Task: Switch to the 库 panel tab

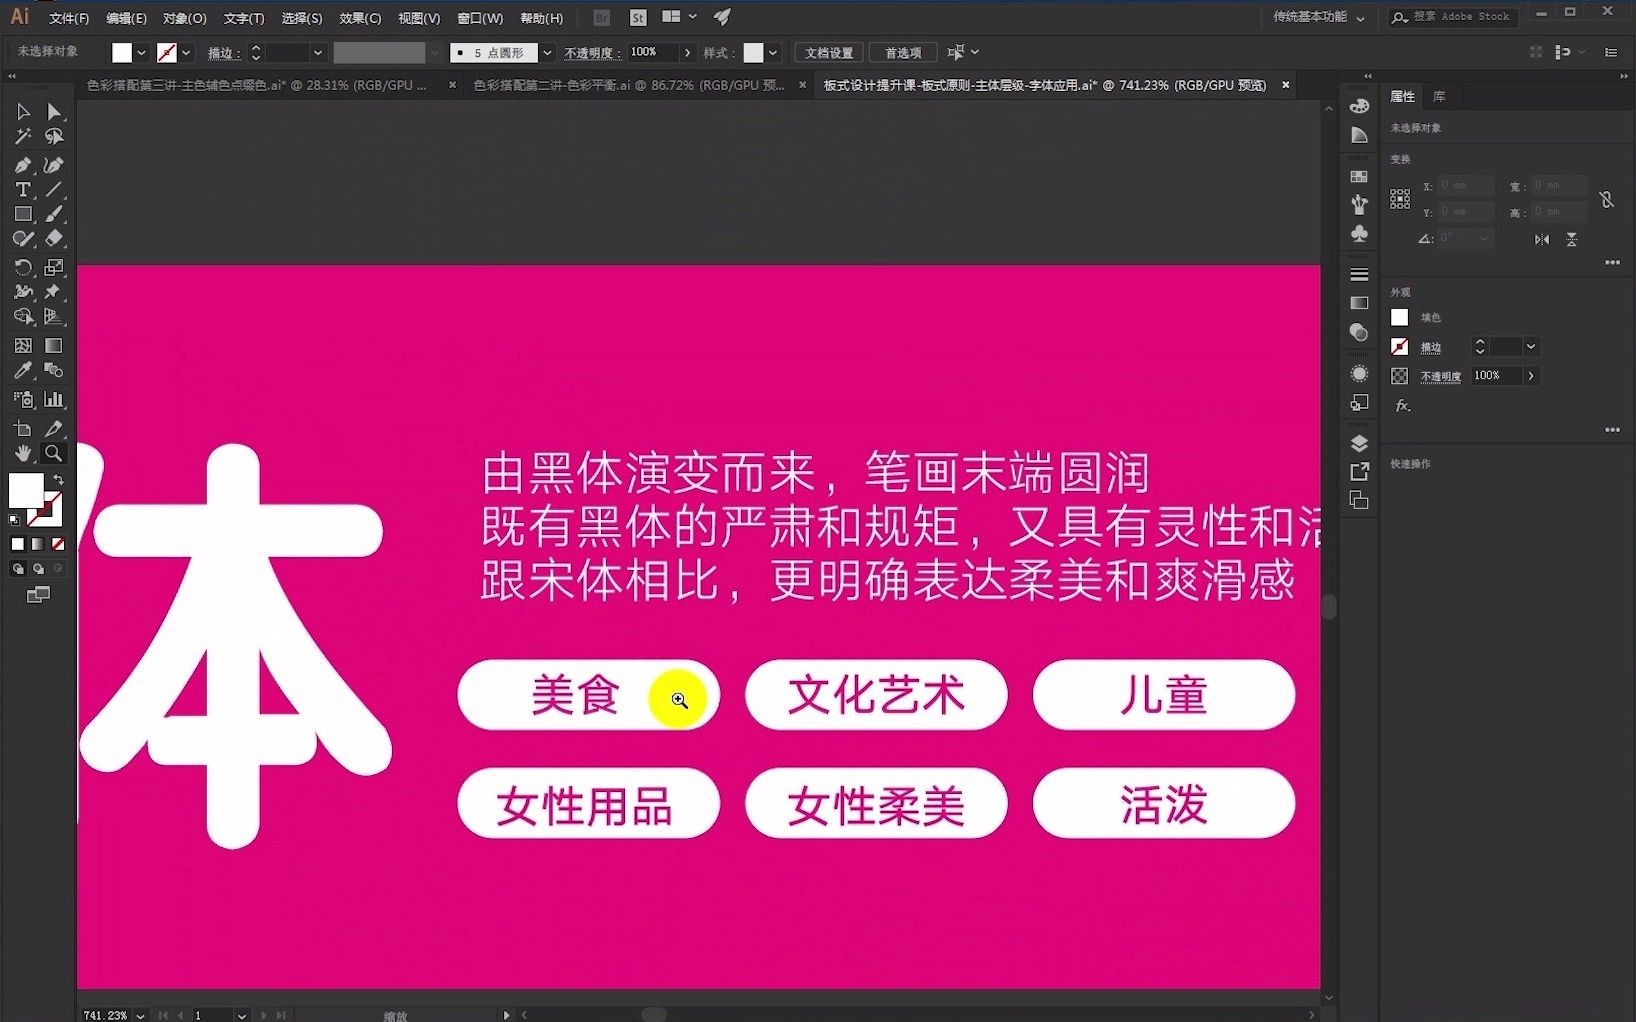Action: 1440,96
